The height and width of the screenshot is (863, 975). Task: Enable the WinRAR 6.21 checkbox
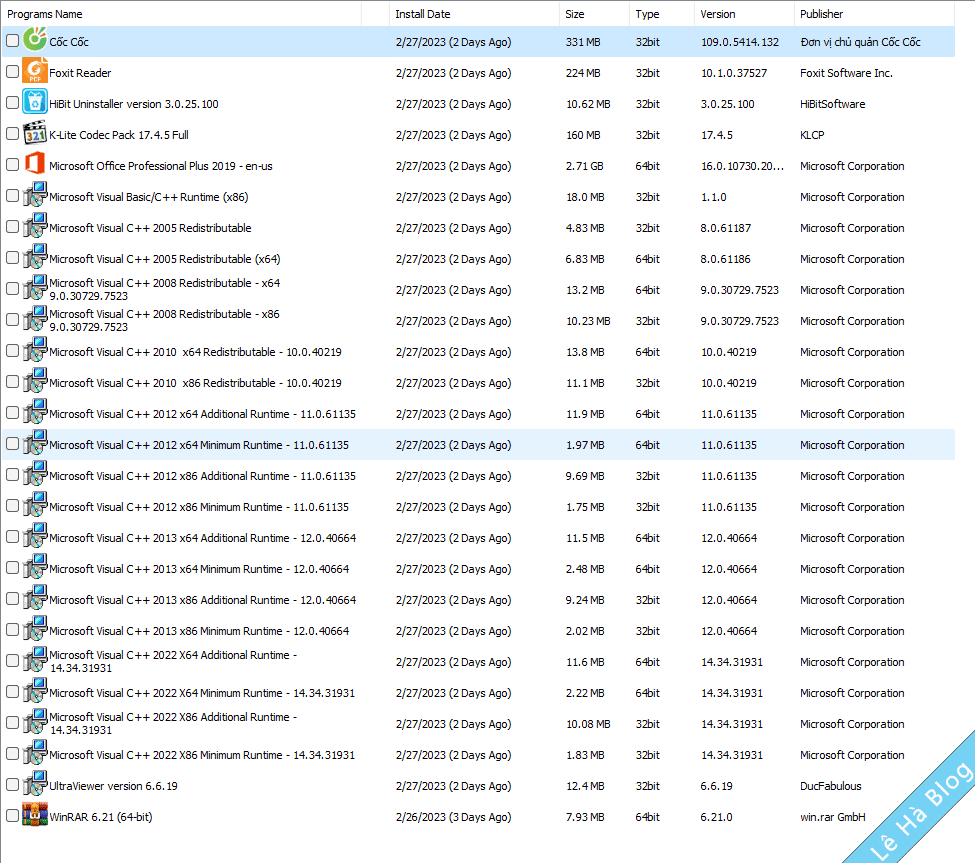tap(12, 816)
